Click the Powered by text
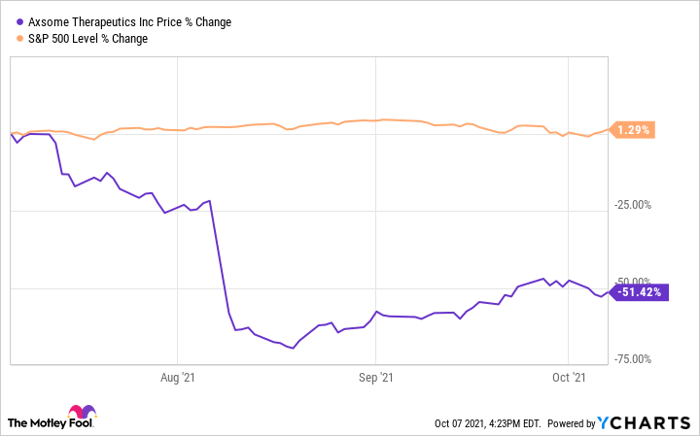The image size is (700, 436). [x=571, y=421]
